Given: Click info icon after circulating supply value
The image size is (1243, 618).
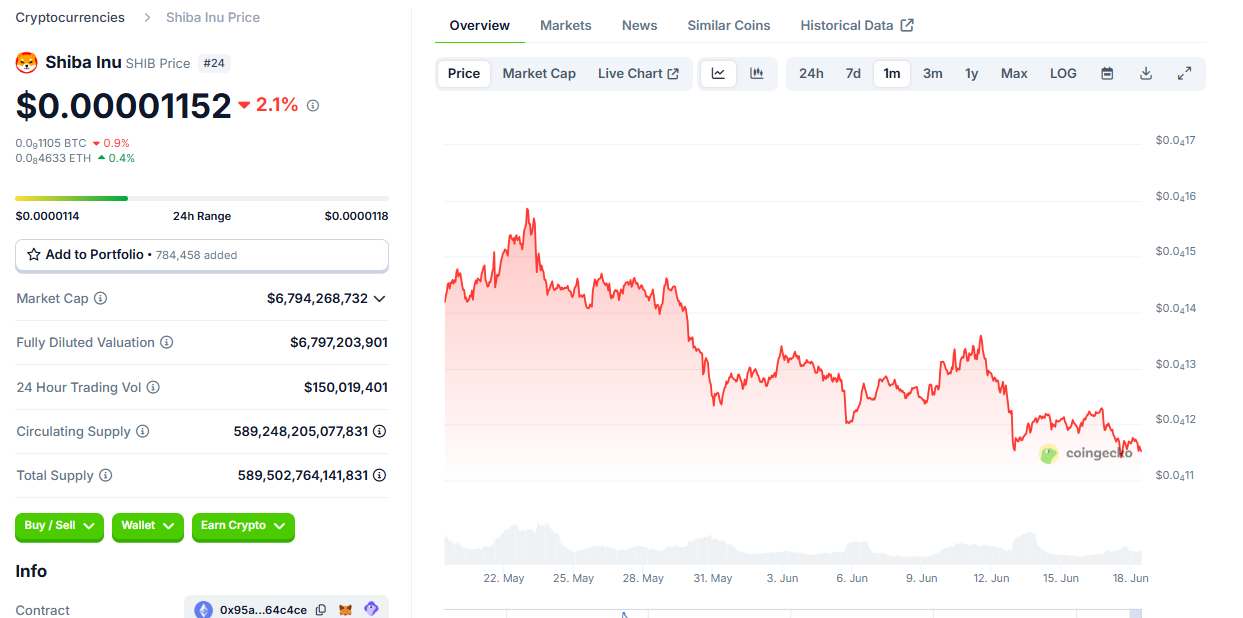Looking at the screenshot, I should pos(380,431).
